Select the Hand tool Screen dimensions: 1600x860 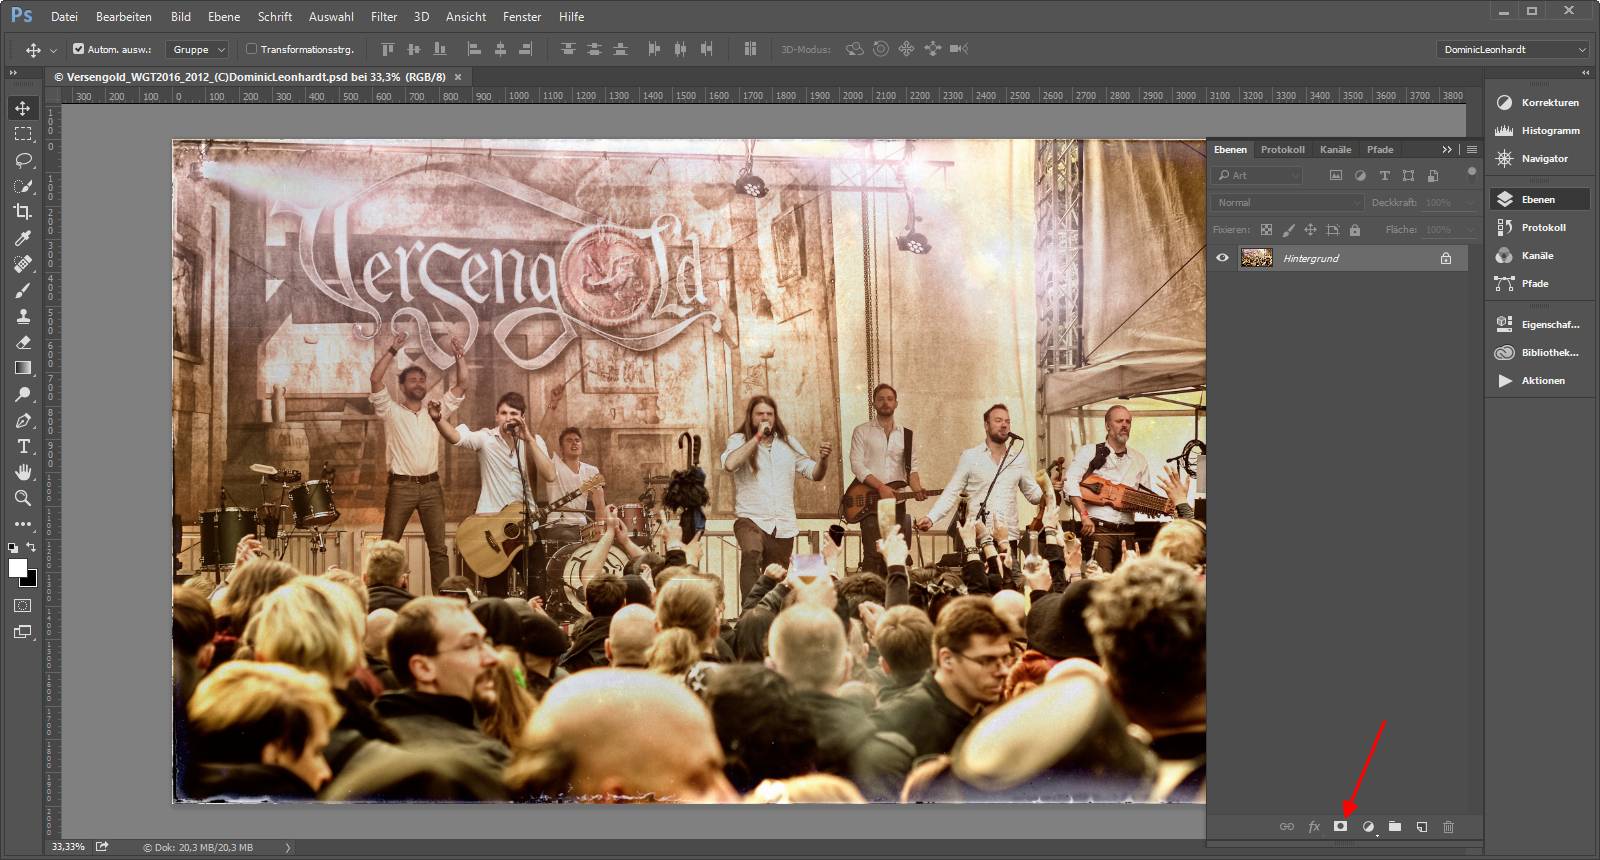tap(22, 472)
